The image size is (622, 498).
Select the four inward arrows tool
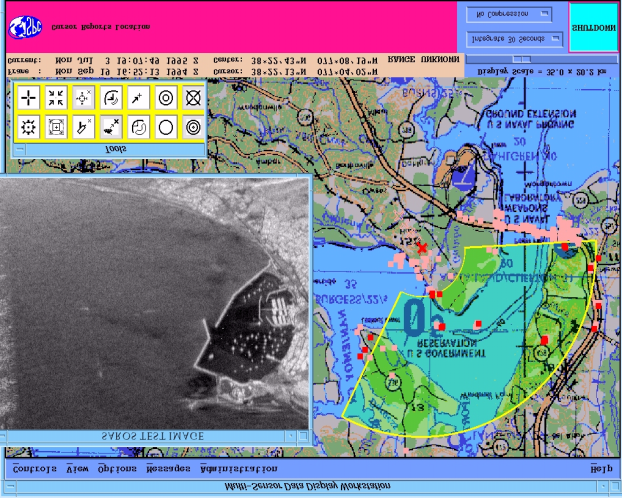tap(56, 98)
